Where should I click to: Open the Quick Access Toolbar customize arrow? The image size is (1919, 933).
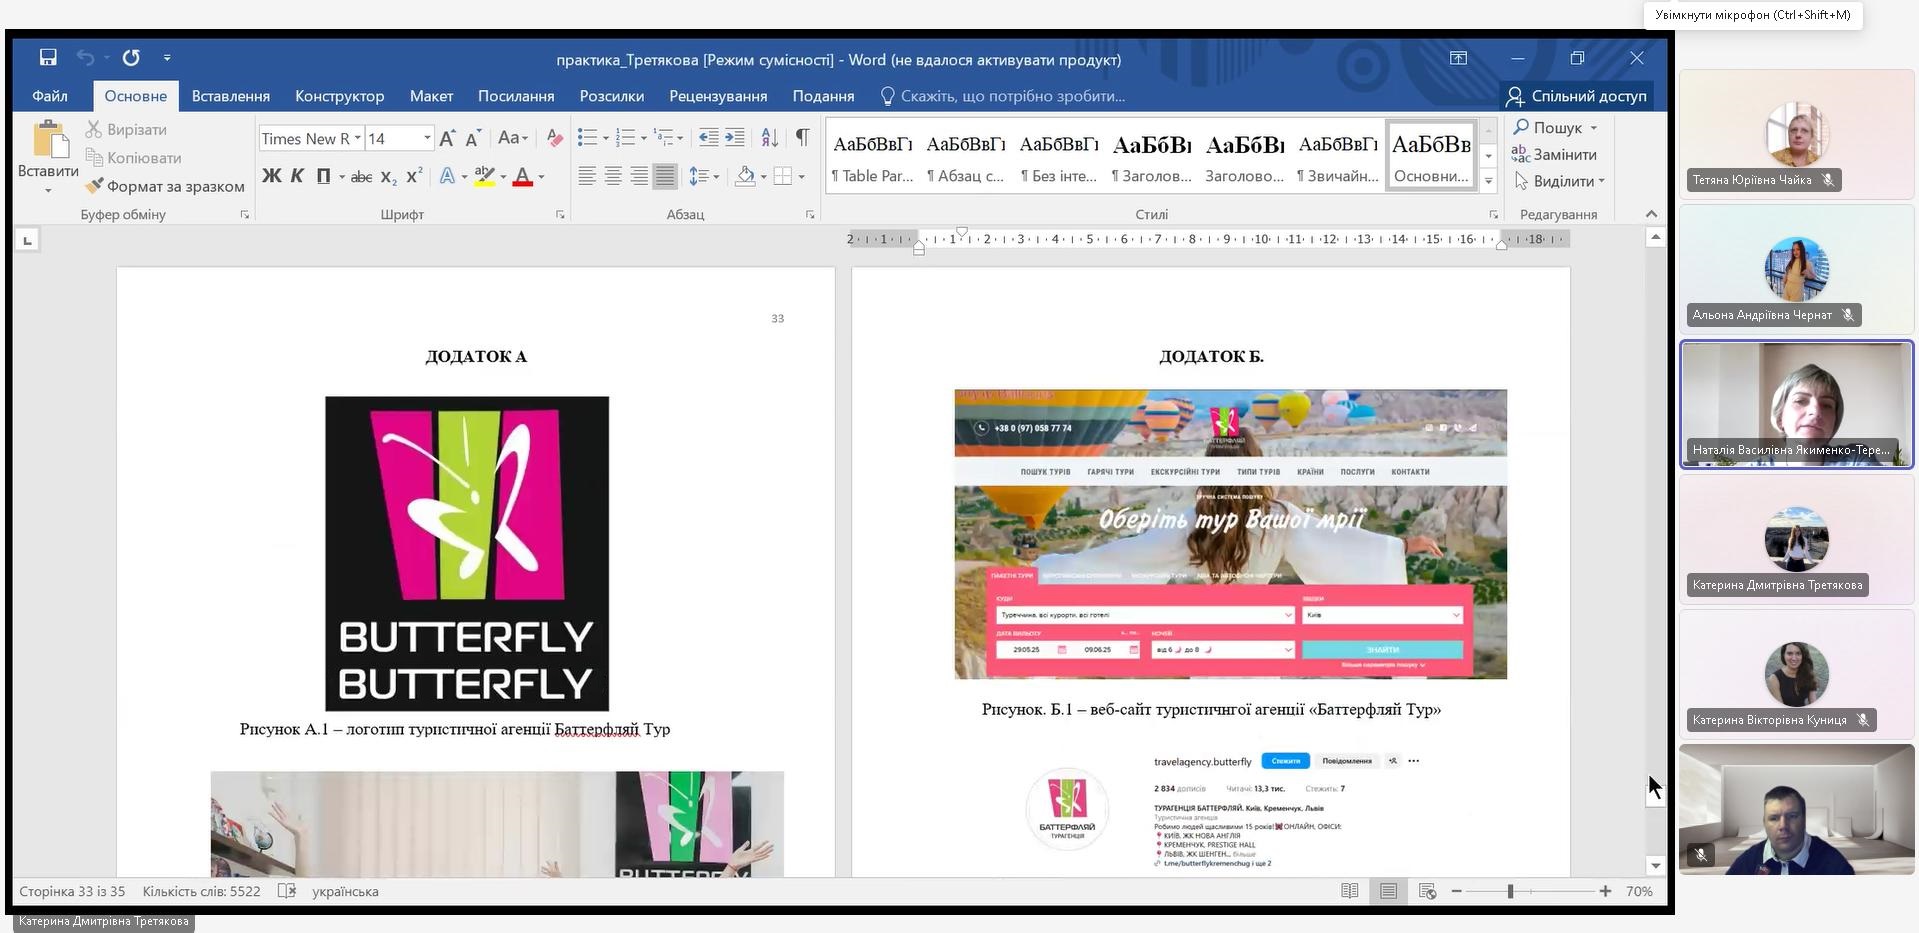point(167,58)
